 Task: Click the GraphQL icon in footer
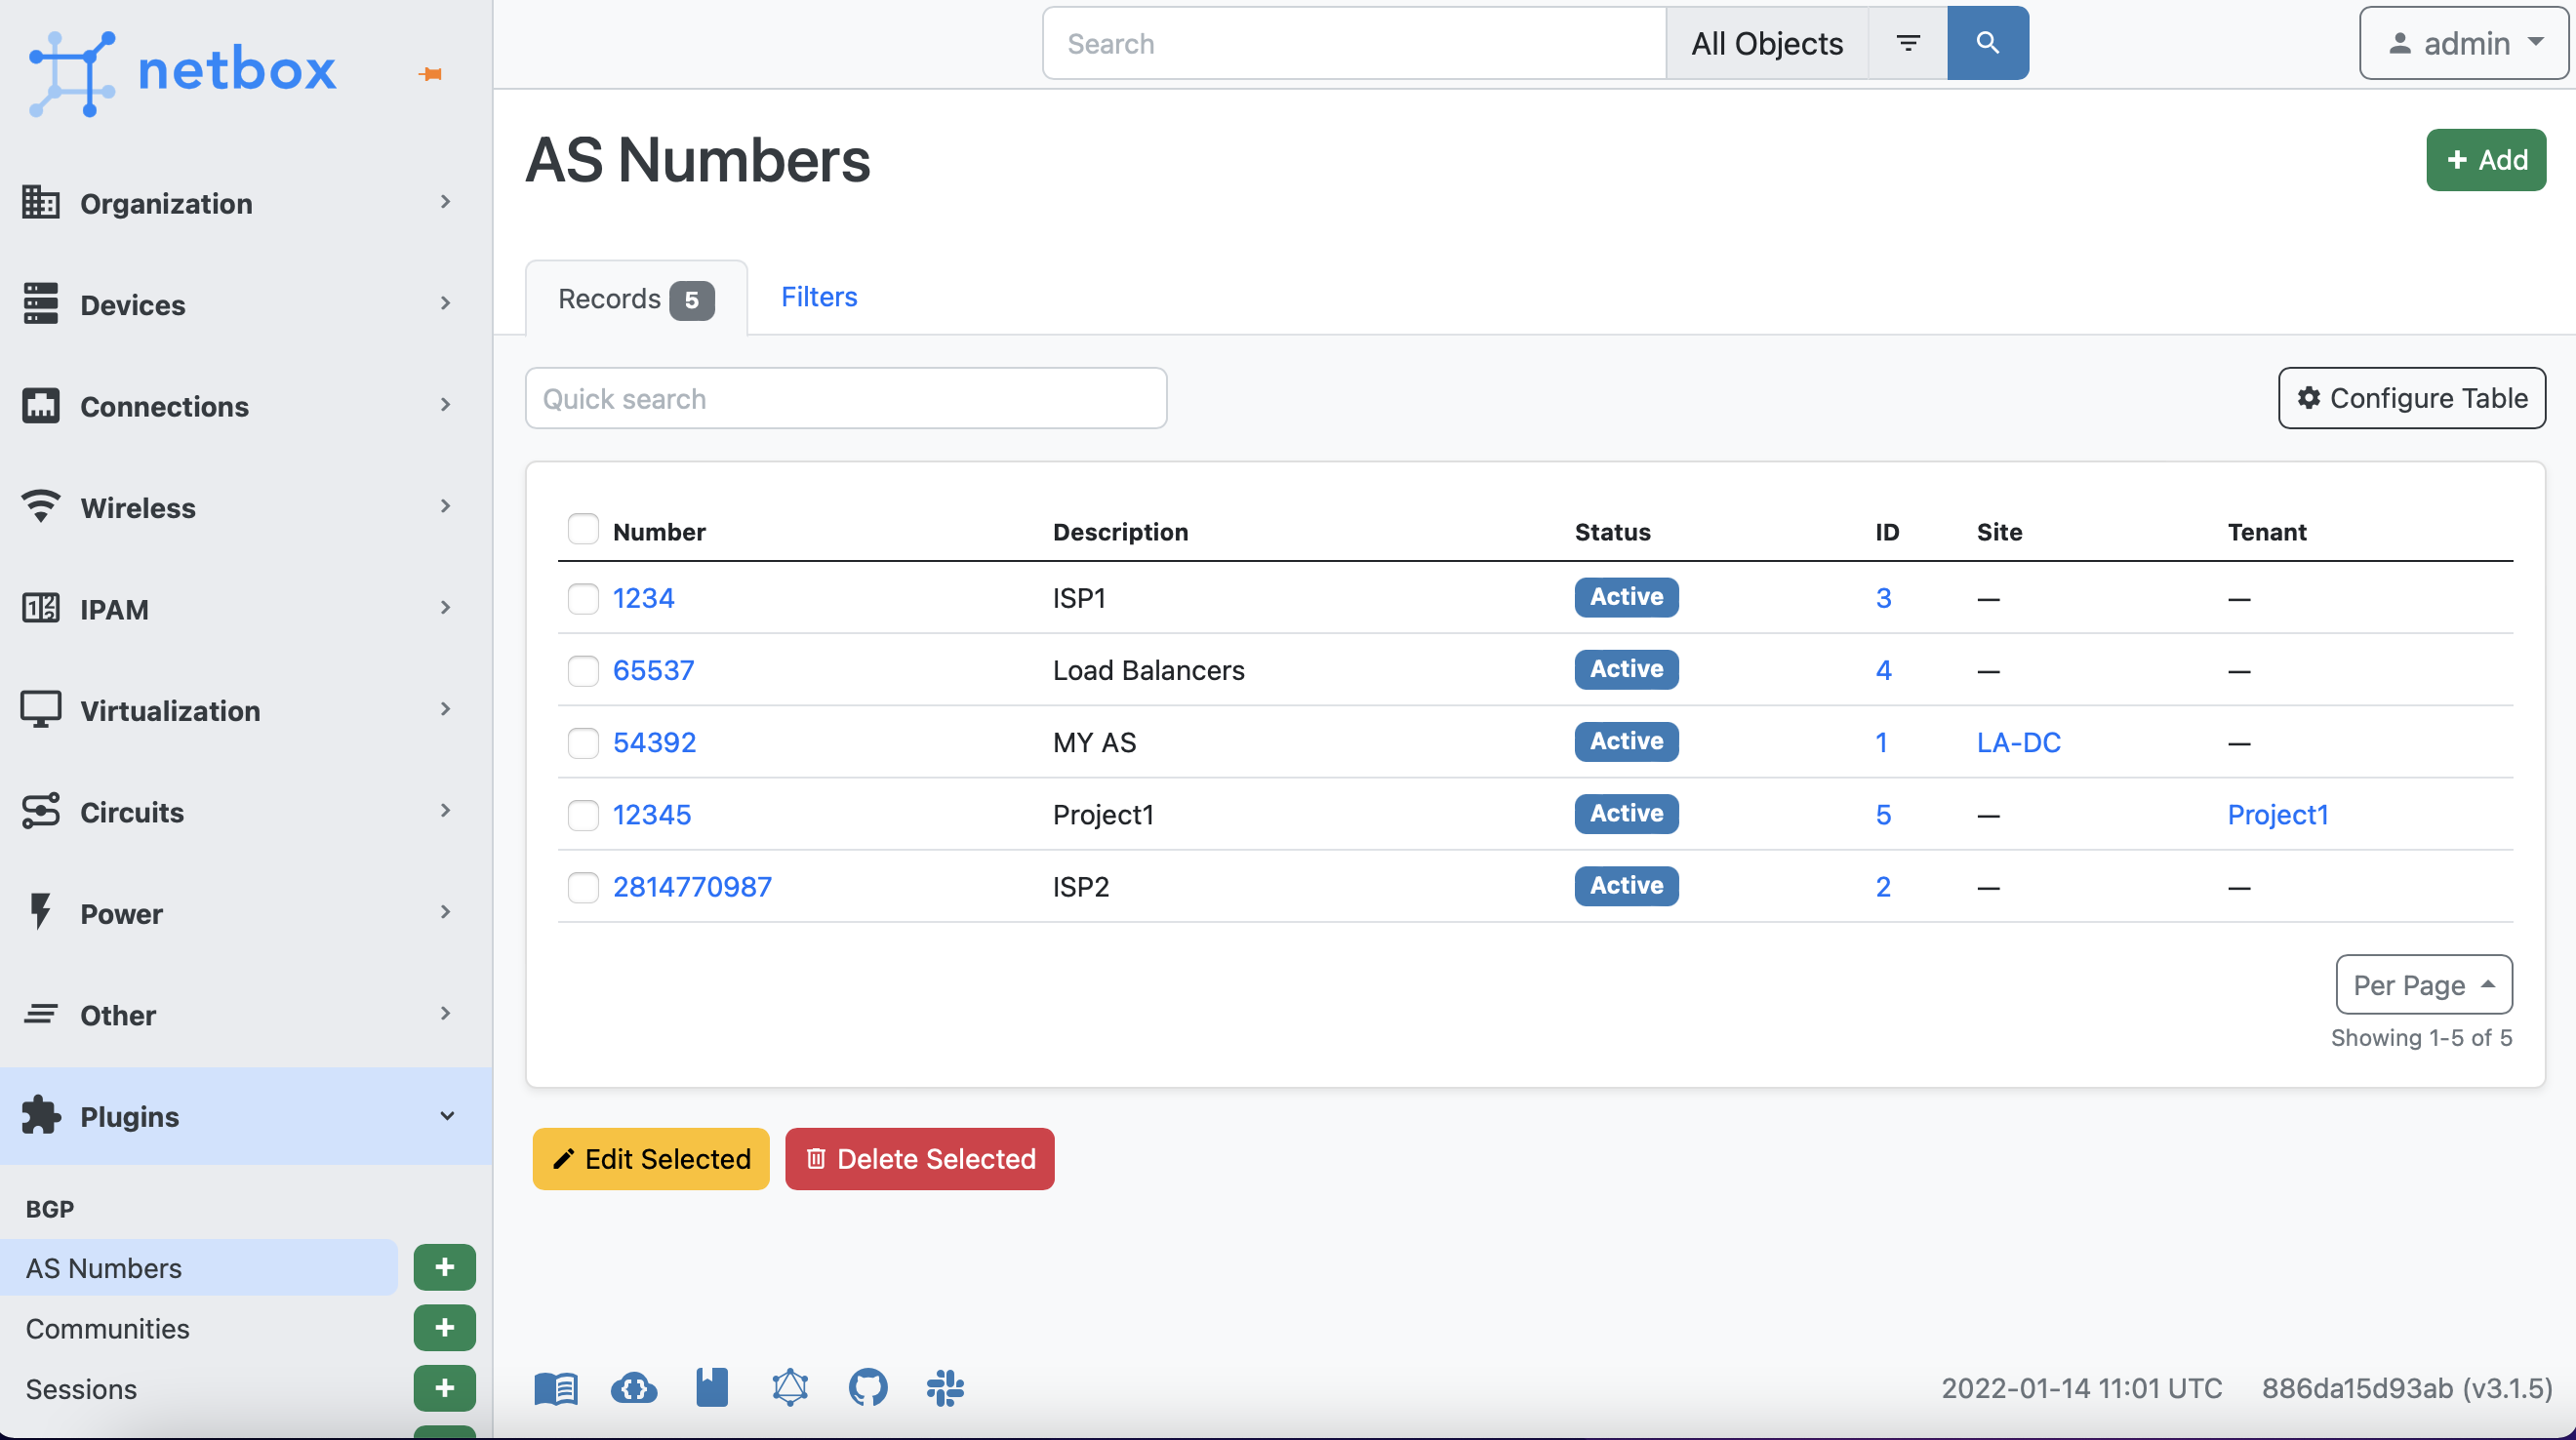pos(790,1387)
